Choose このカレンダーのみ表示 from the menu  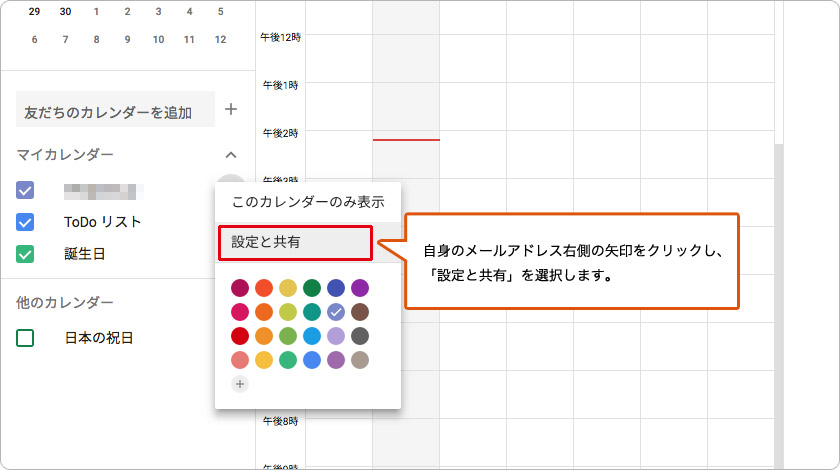click(x=308, y=202)
